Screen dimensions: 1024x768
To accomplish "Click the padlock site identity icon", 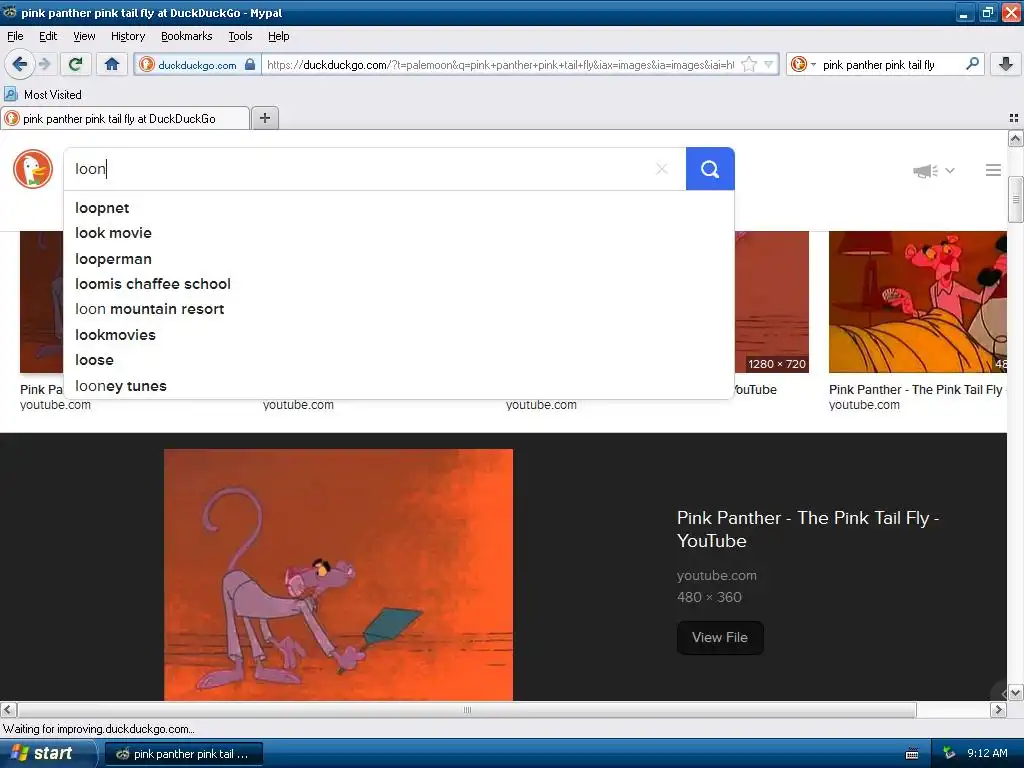I will (250, 65).
